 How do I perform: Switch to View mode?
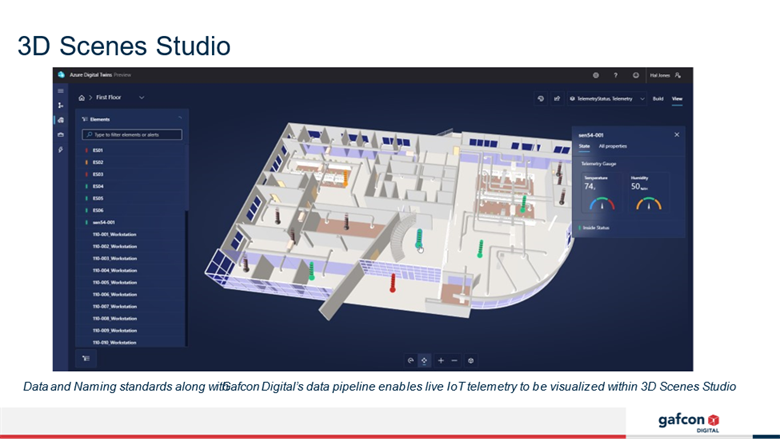677,98
